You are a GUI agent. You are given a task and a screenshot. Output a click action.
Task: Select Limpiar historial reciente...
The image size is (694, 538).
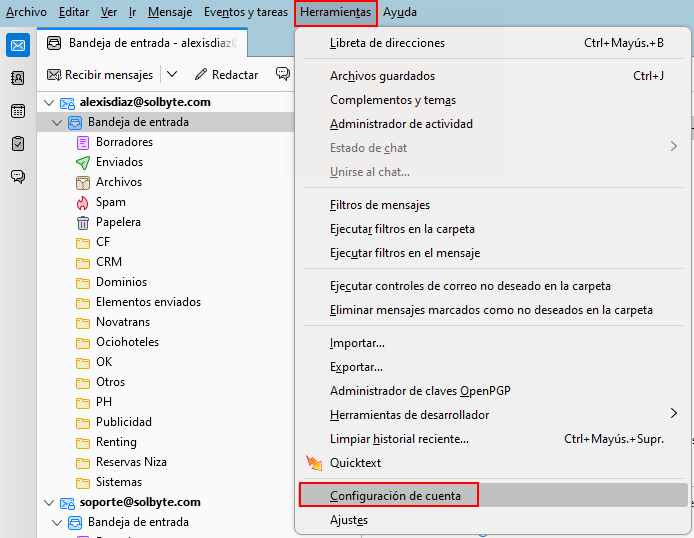[494, 439]
